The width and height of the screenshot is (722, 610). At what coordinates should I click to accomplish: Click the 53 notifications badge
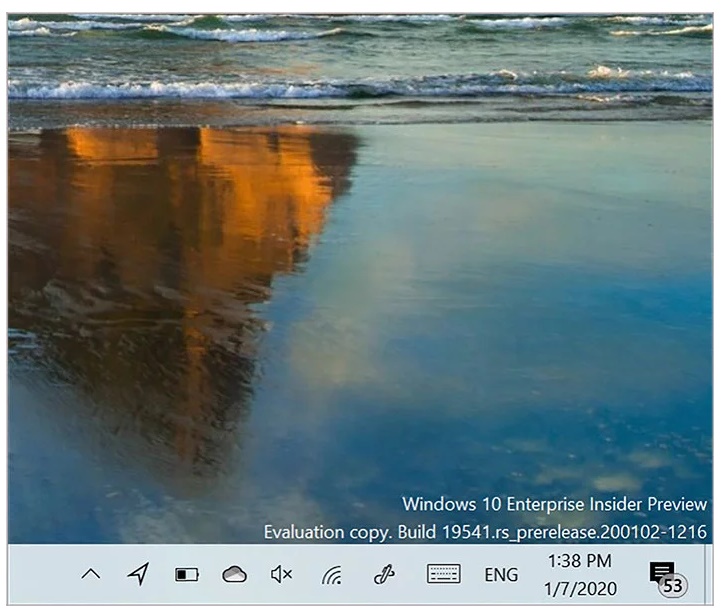(x=673, y=586)
